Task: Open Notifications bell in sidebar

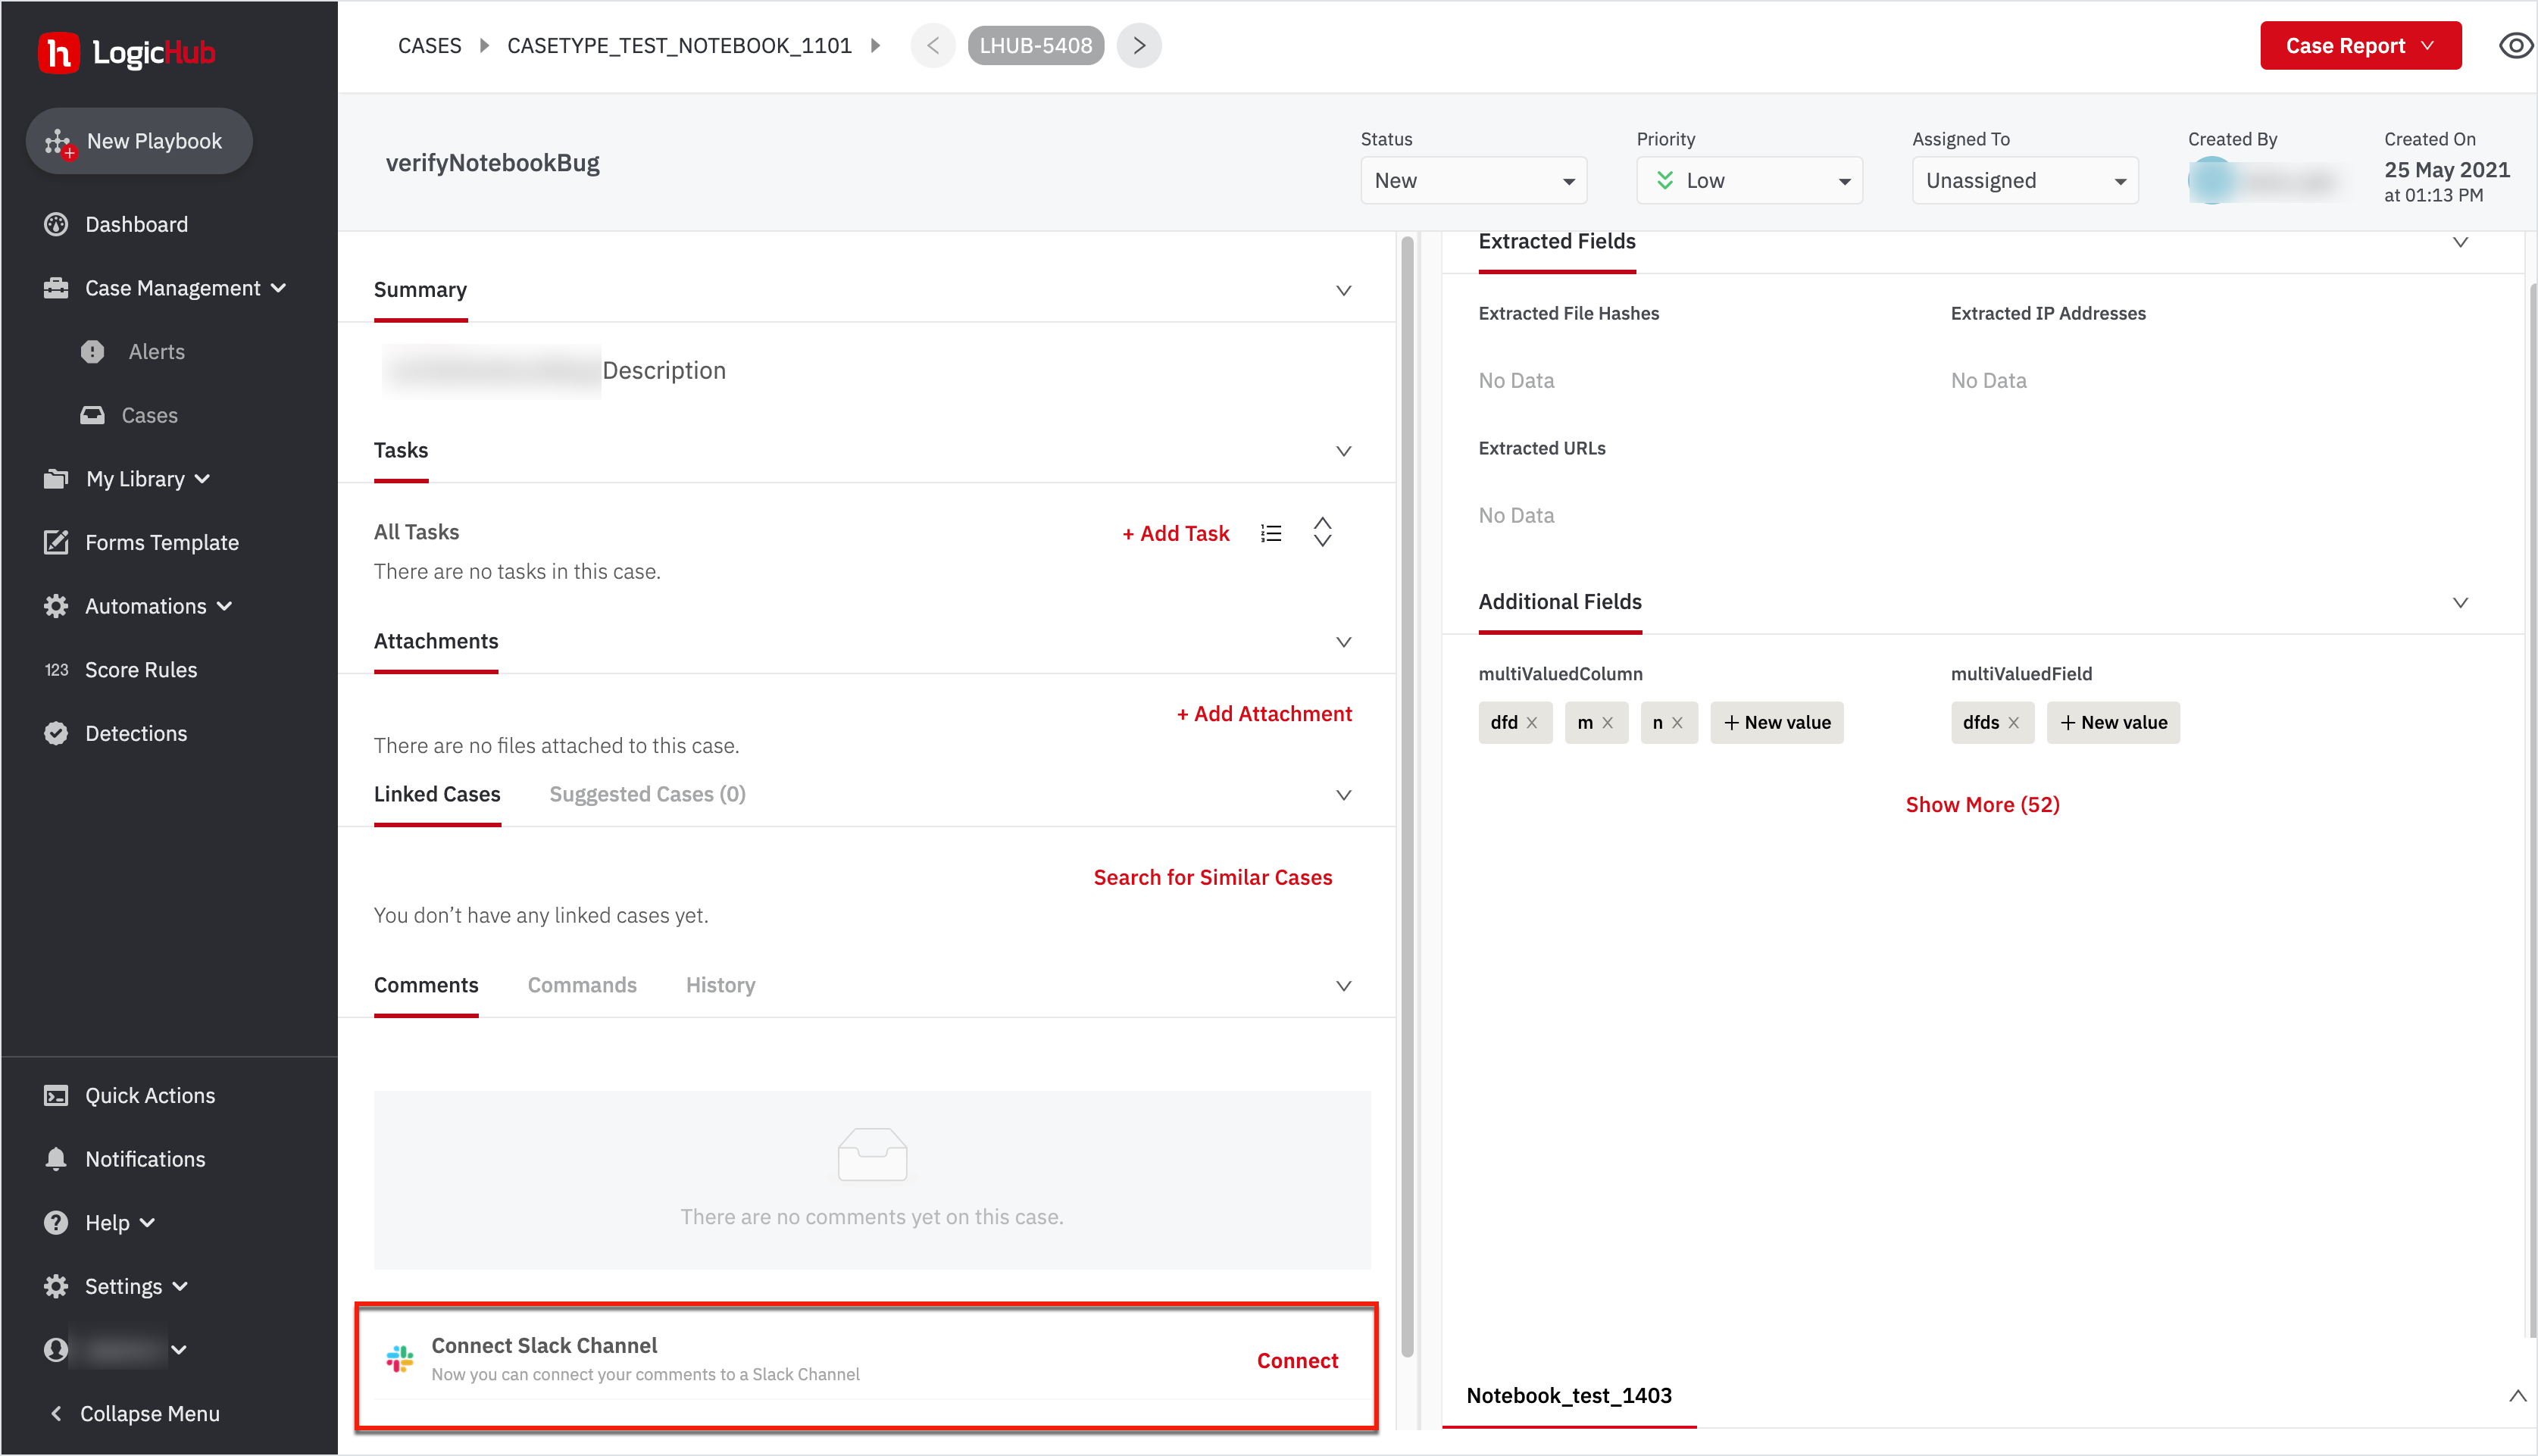Action: (56, 1159)
